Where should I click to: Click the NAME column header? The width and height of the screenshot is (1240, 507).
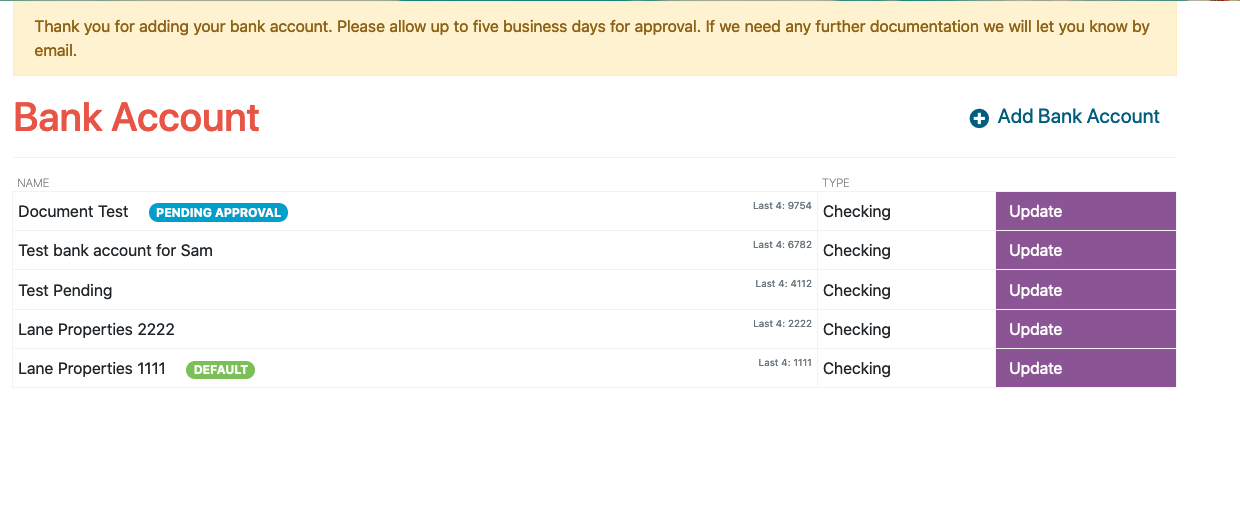point(33,183)
